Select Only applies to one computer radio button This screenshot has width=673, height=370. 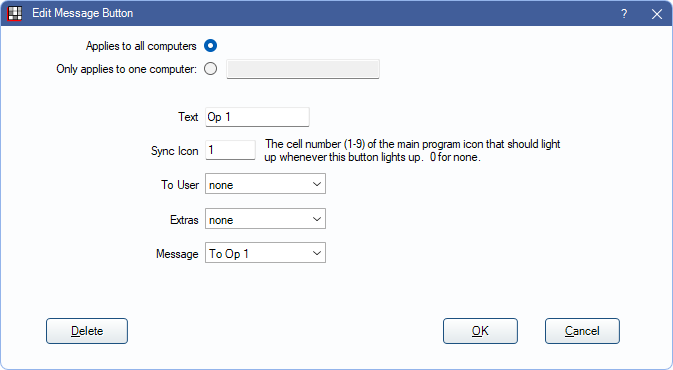click(210, 69)
